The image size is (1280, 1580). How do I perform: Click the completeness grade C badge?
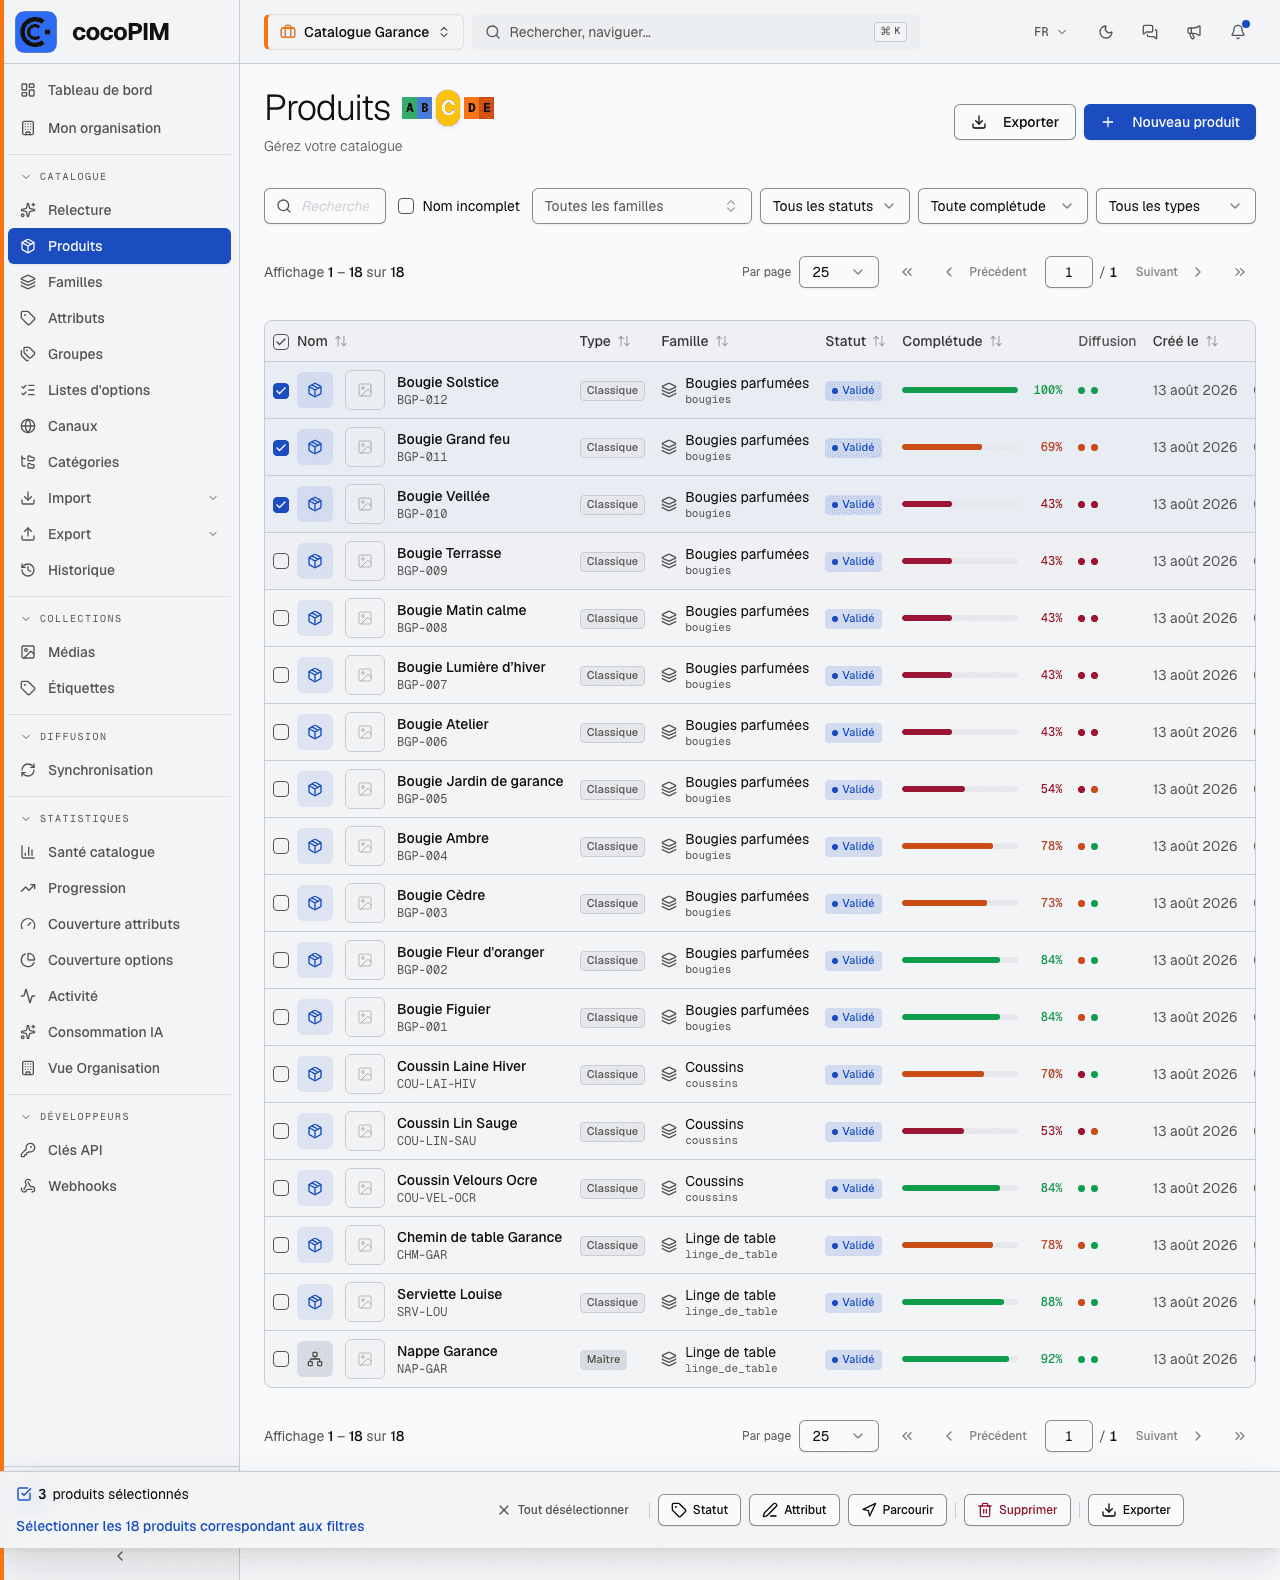(x=448, y=108)
